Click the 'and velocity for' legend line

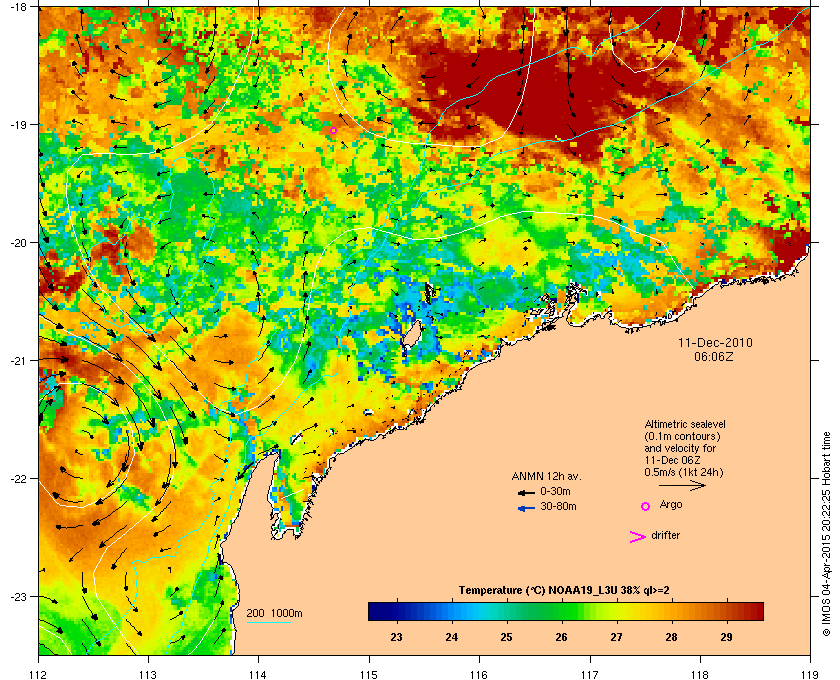[680, 448]
